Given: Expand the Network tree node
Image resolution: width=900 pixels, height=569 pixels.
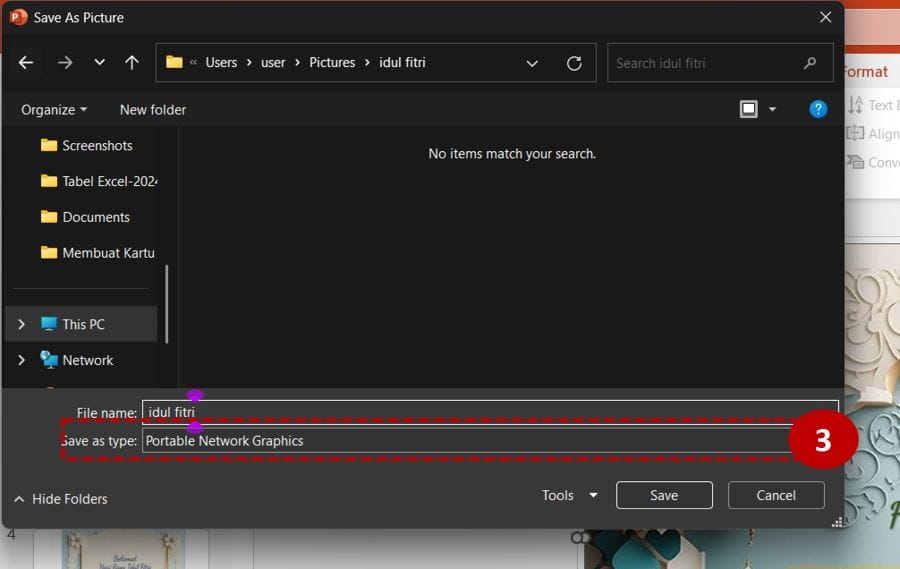Looking at the screenshot, I should (21, 360).
